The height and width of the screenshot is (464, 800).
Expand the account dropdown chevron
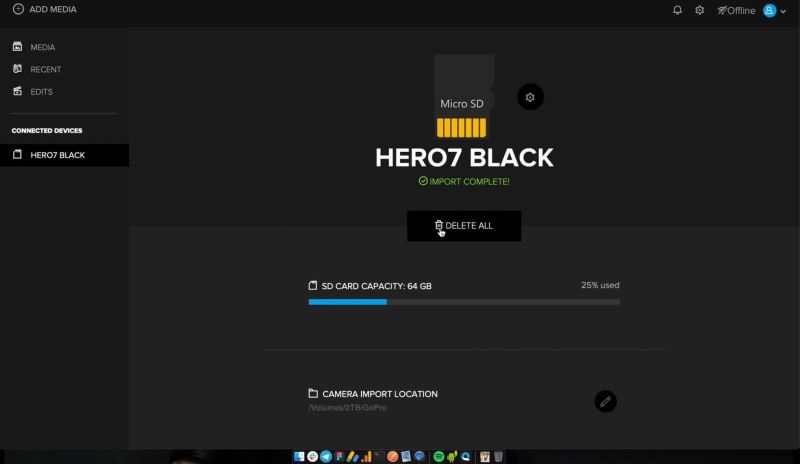(x=783, y=11)
